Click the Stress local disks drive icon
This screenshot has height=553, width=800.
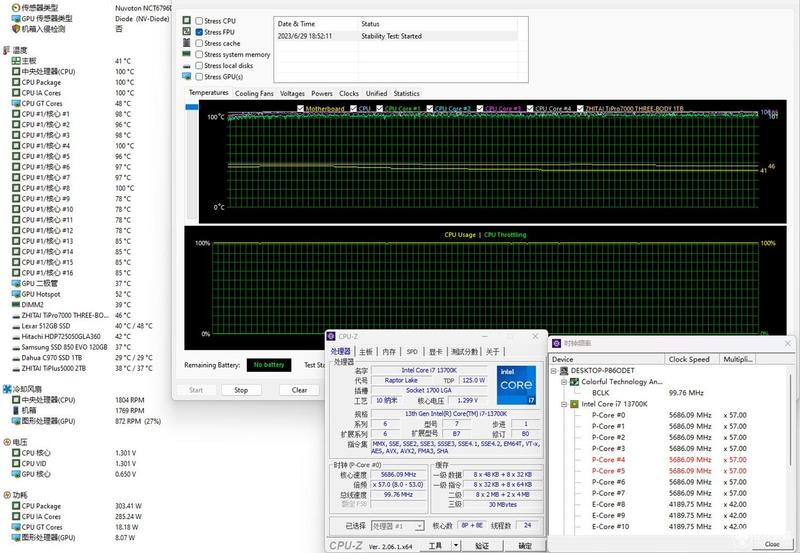(187, 66)
